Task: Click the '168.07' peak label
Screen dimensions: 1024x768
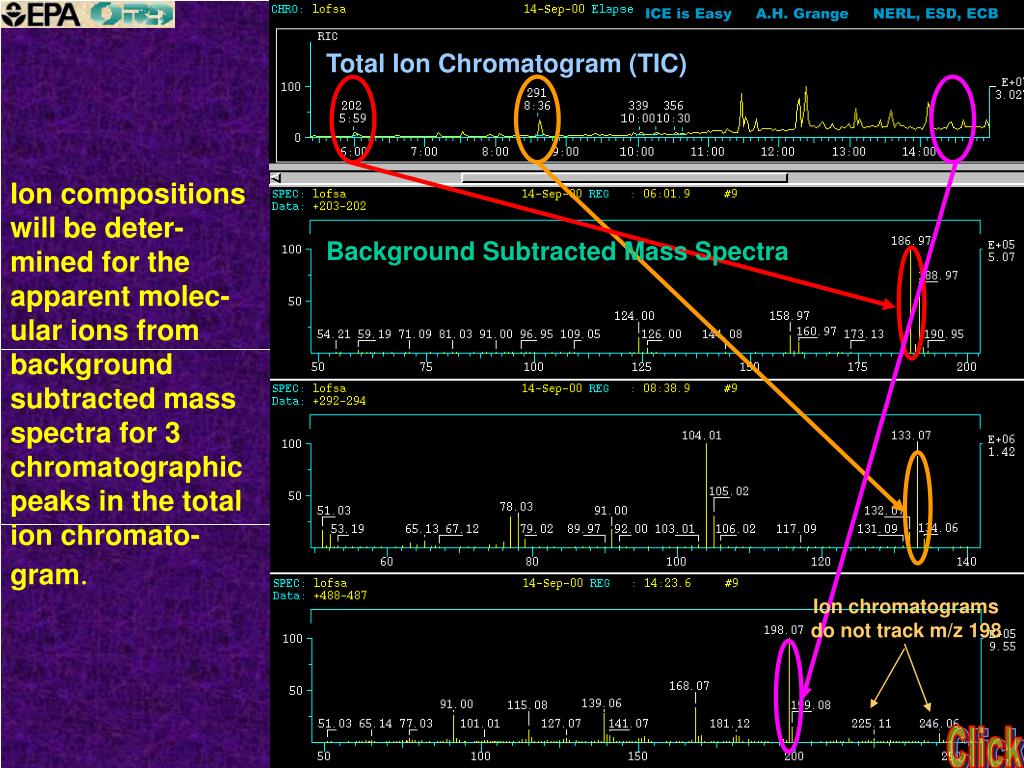Action: click(689, 686)
